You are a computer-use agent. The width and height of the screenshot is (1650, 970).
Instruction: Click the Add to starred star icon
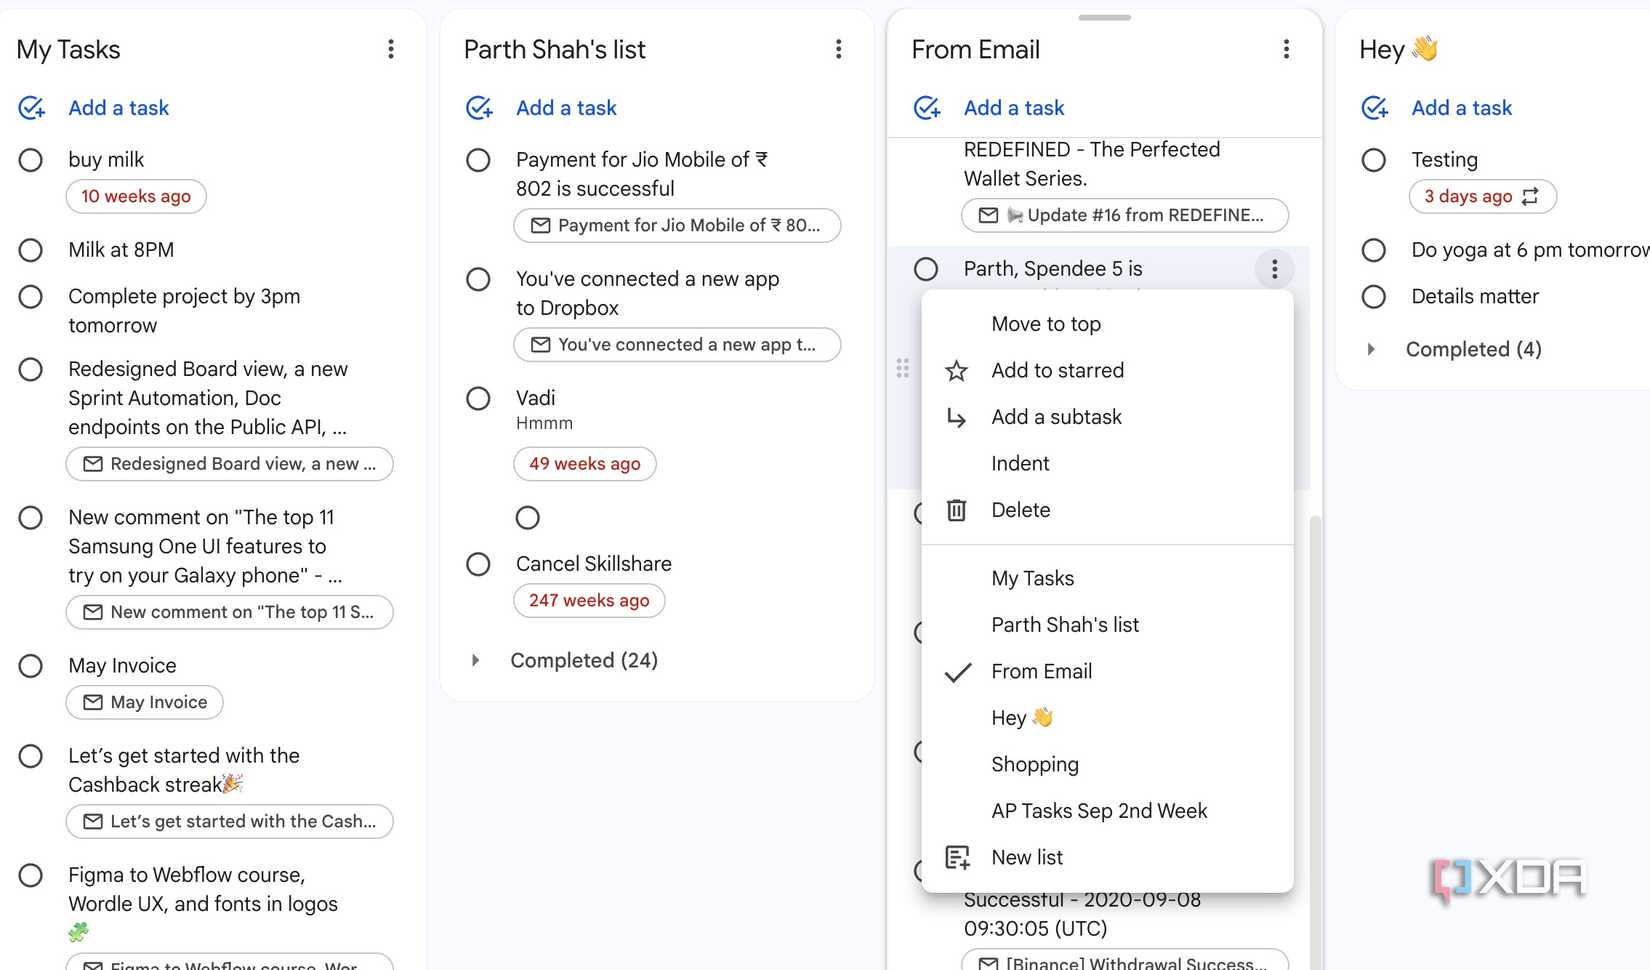coord(957,370)
